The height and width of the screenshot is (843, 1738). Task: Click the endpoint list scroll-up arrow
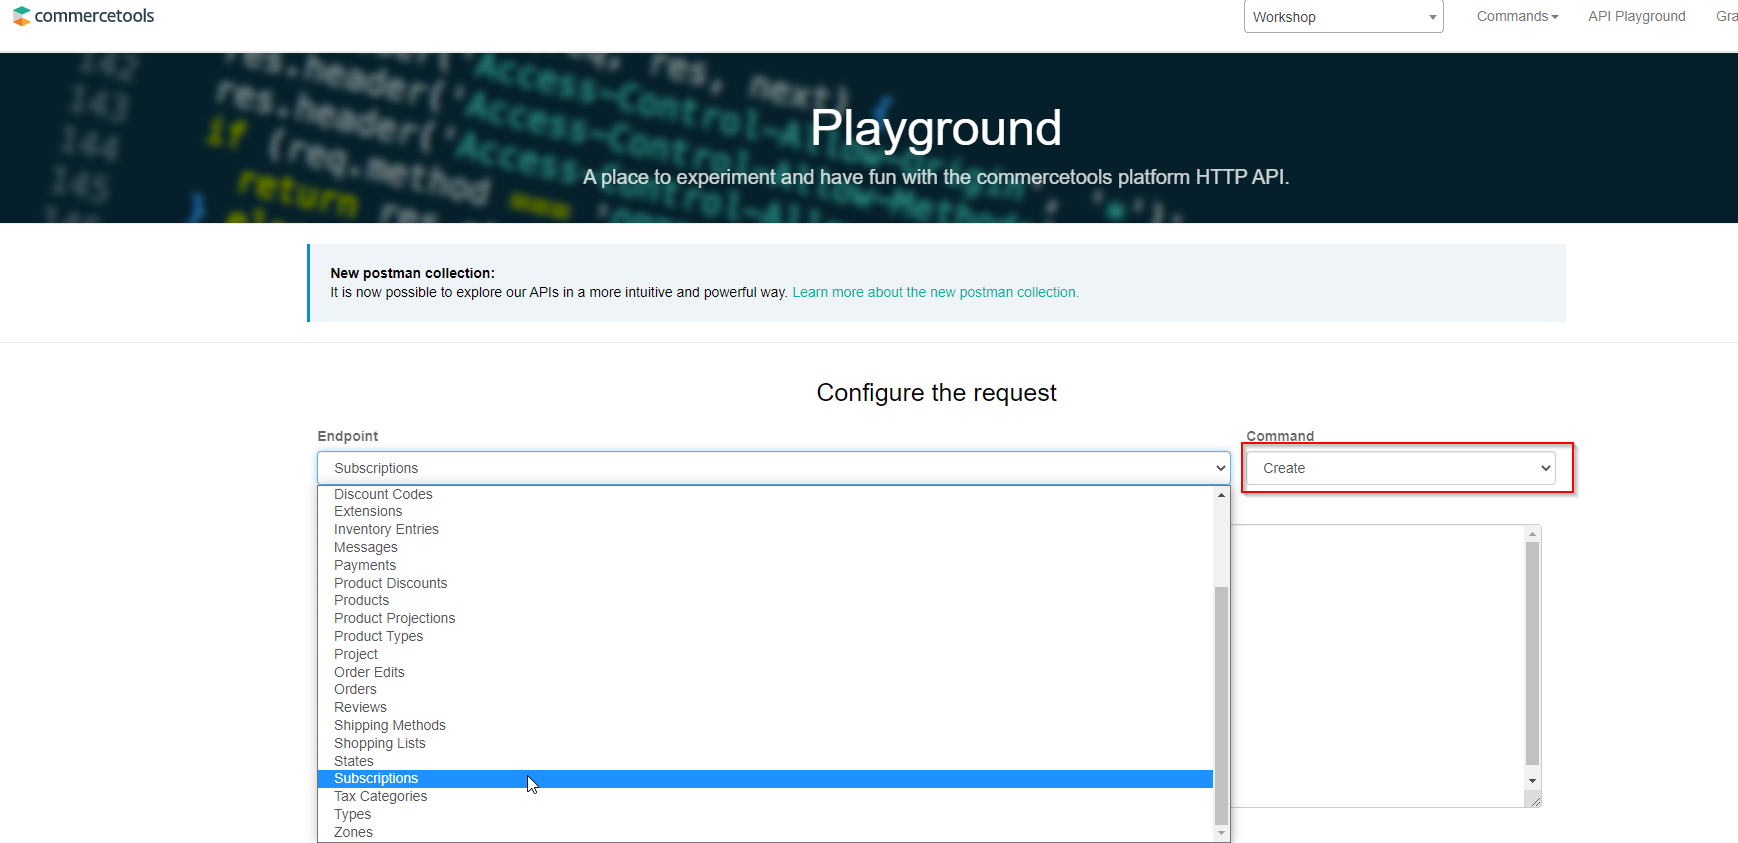[1221, 495]
